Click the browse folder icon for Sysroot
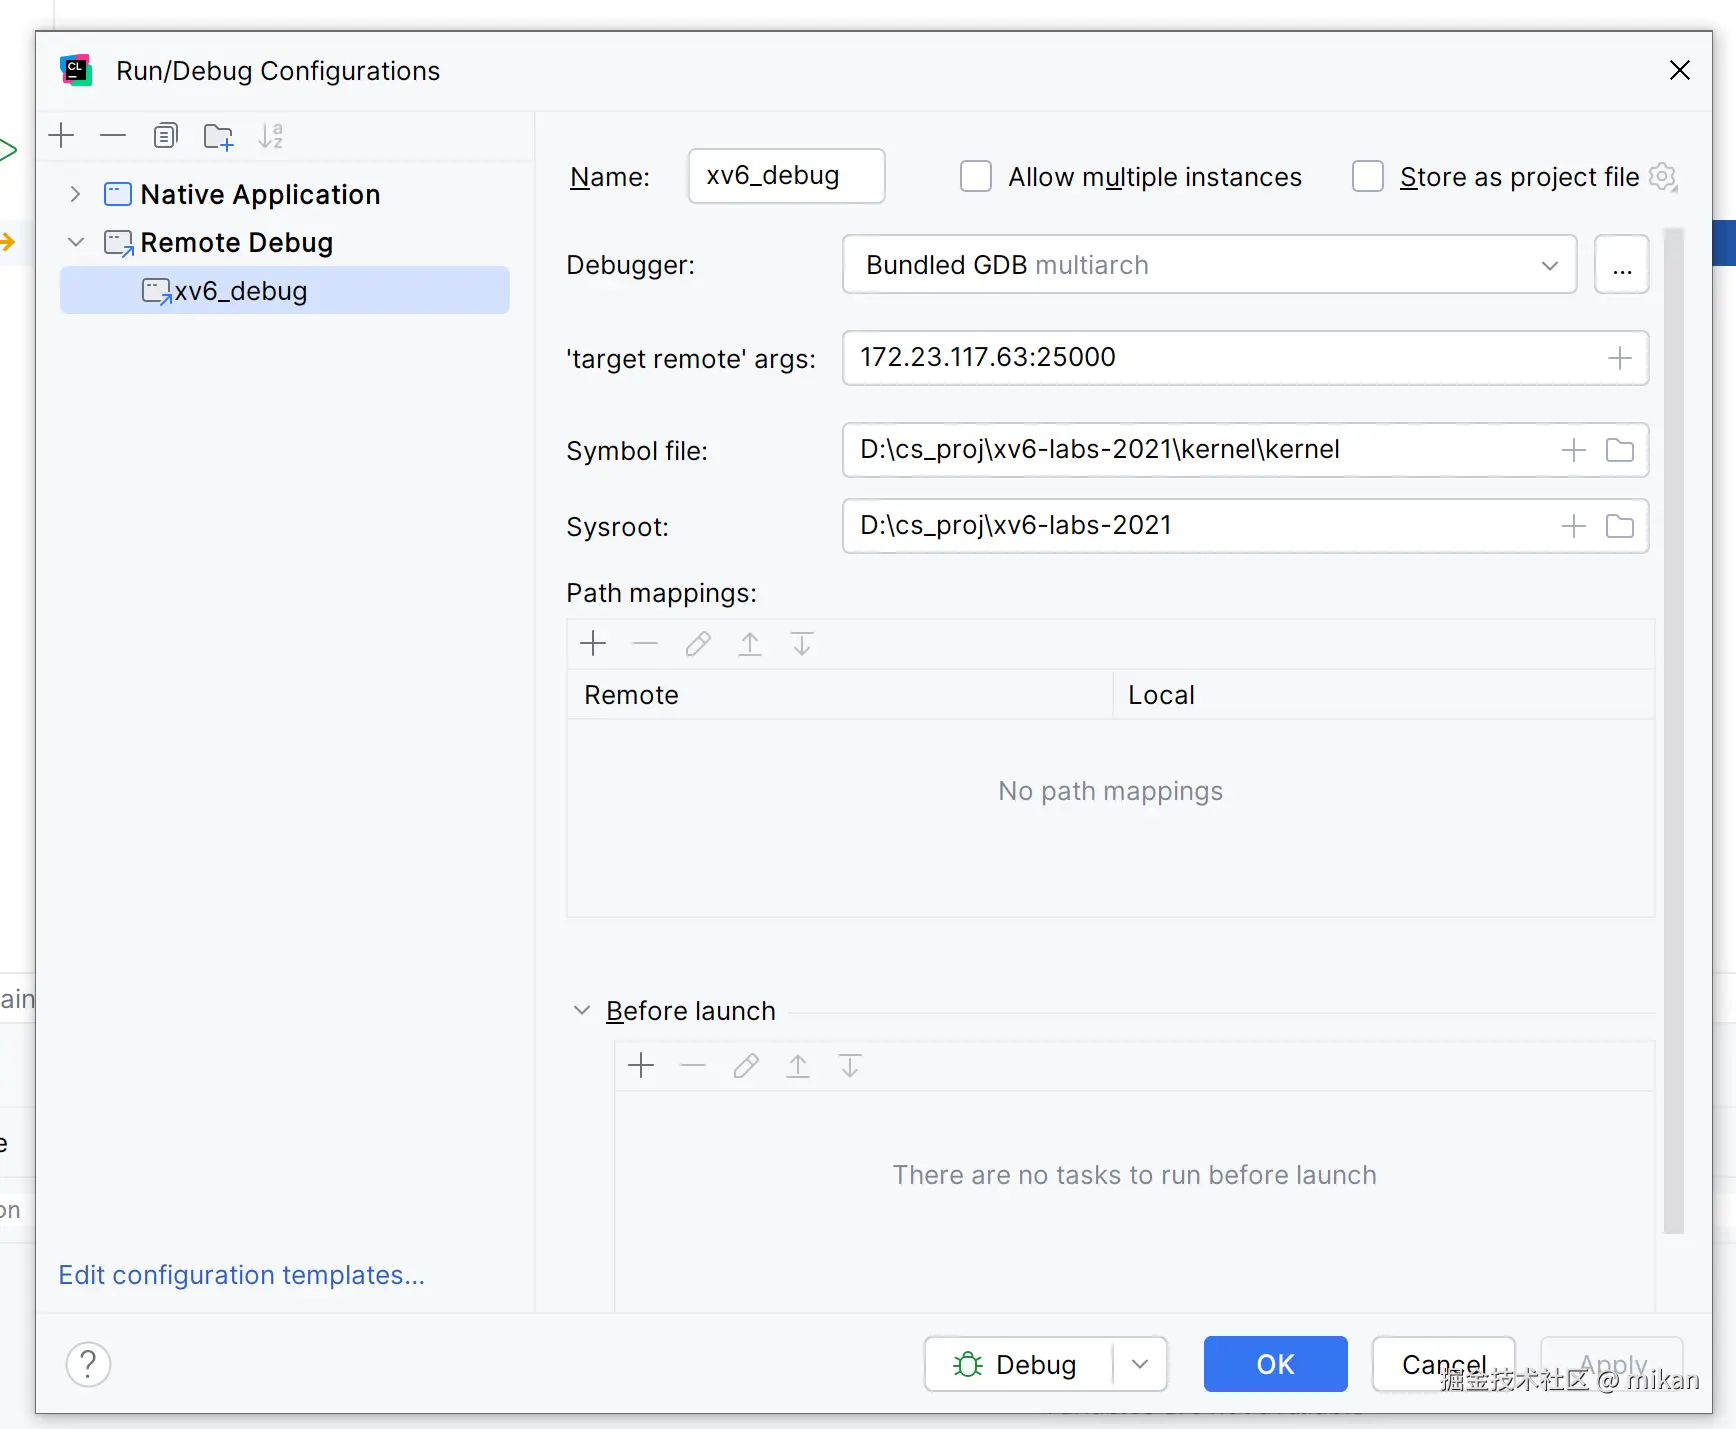The image size is (1736, 1429). [x=1619, y=526]
